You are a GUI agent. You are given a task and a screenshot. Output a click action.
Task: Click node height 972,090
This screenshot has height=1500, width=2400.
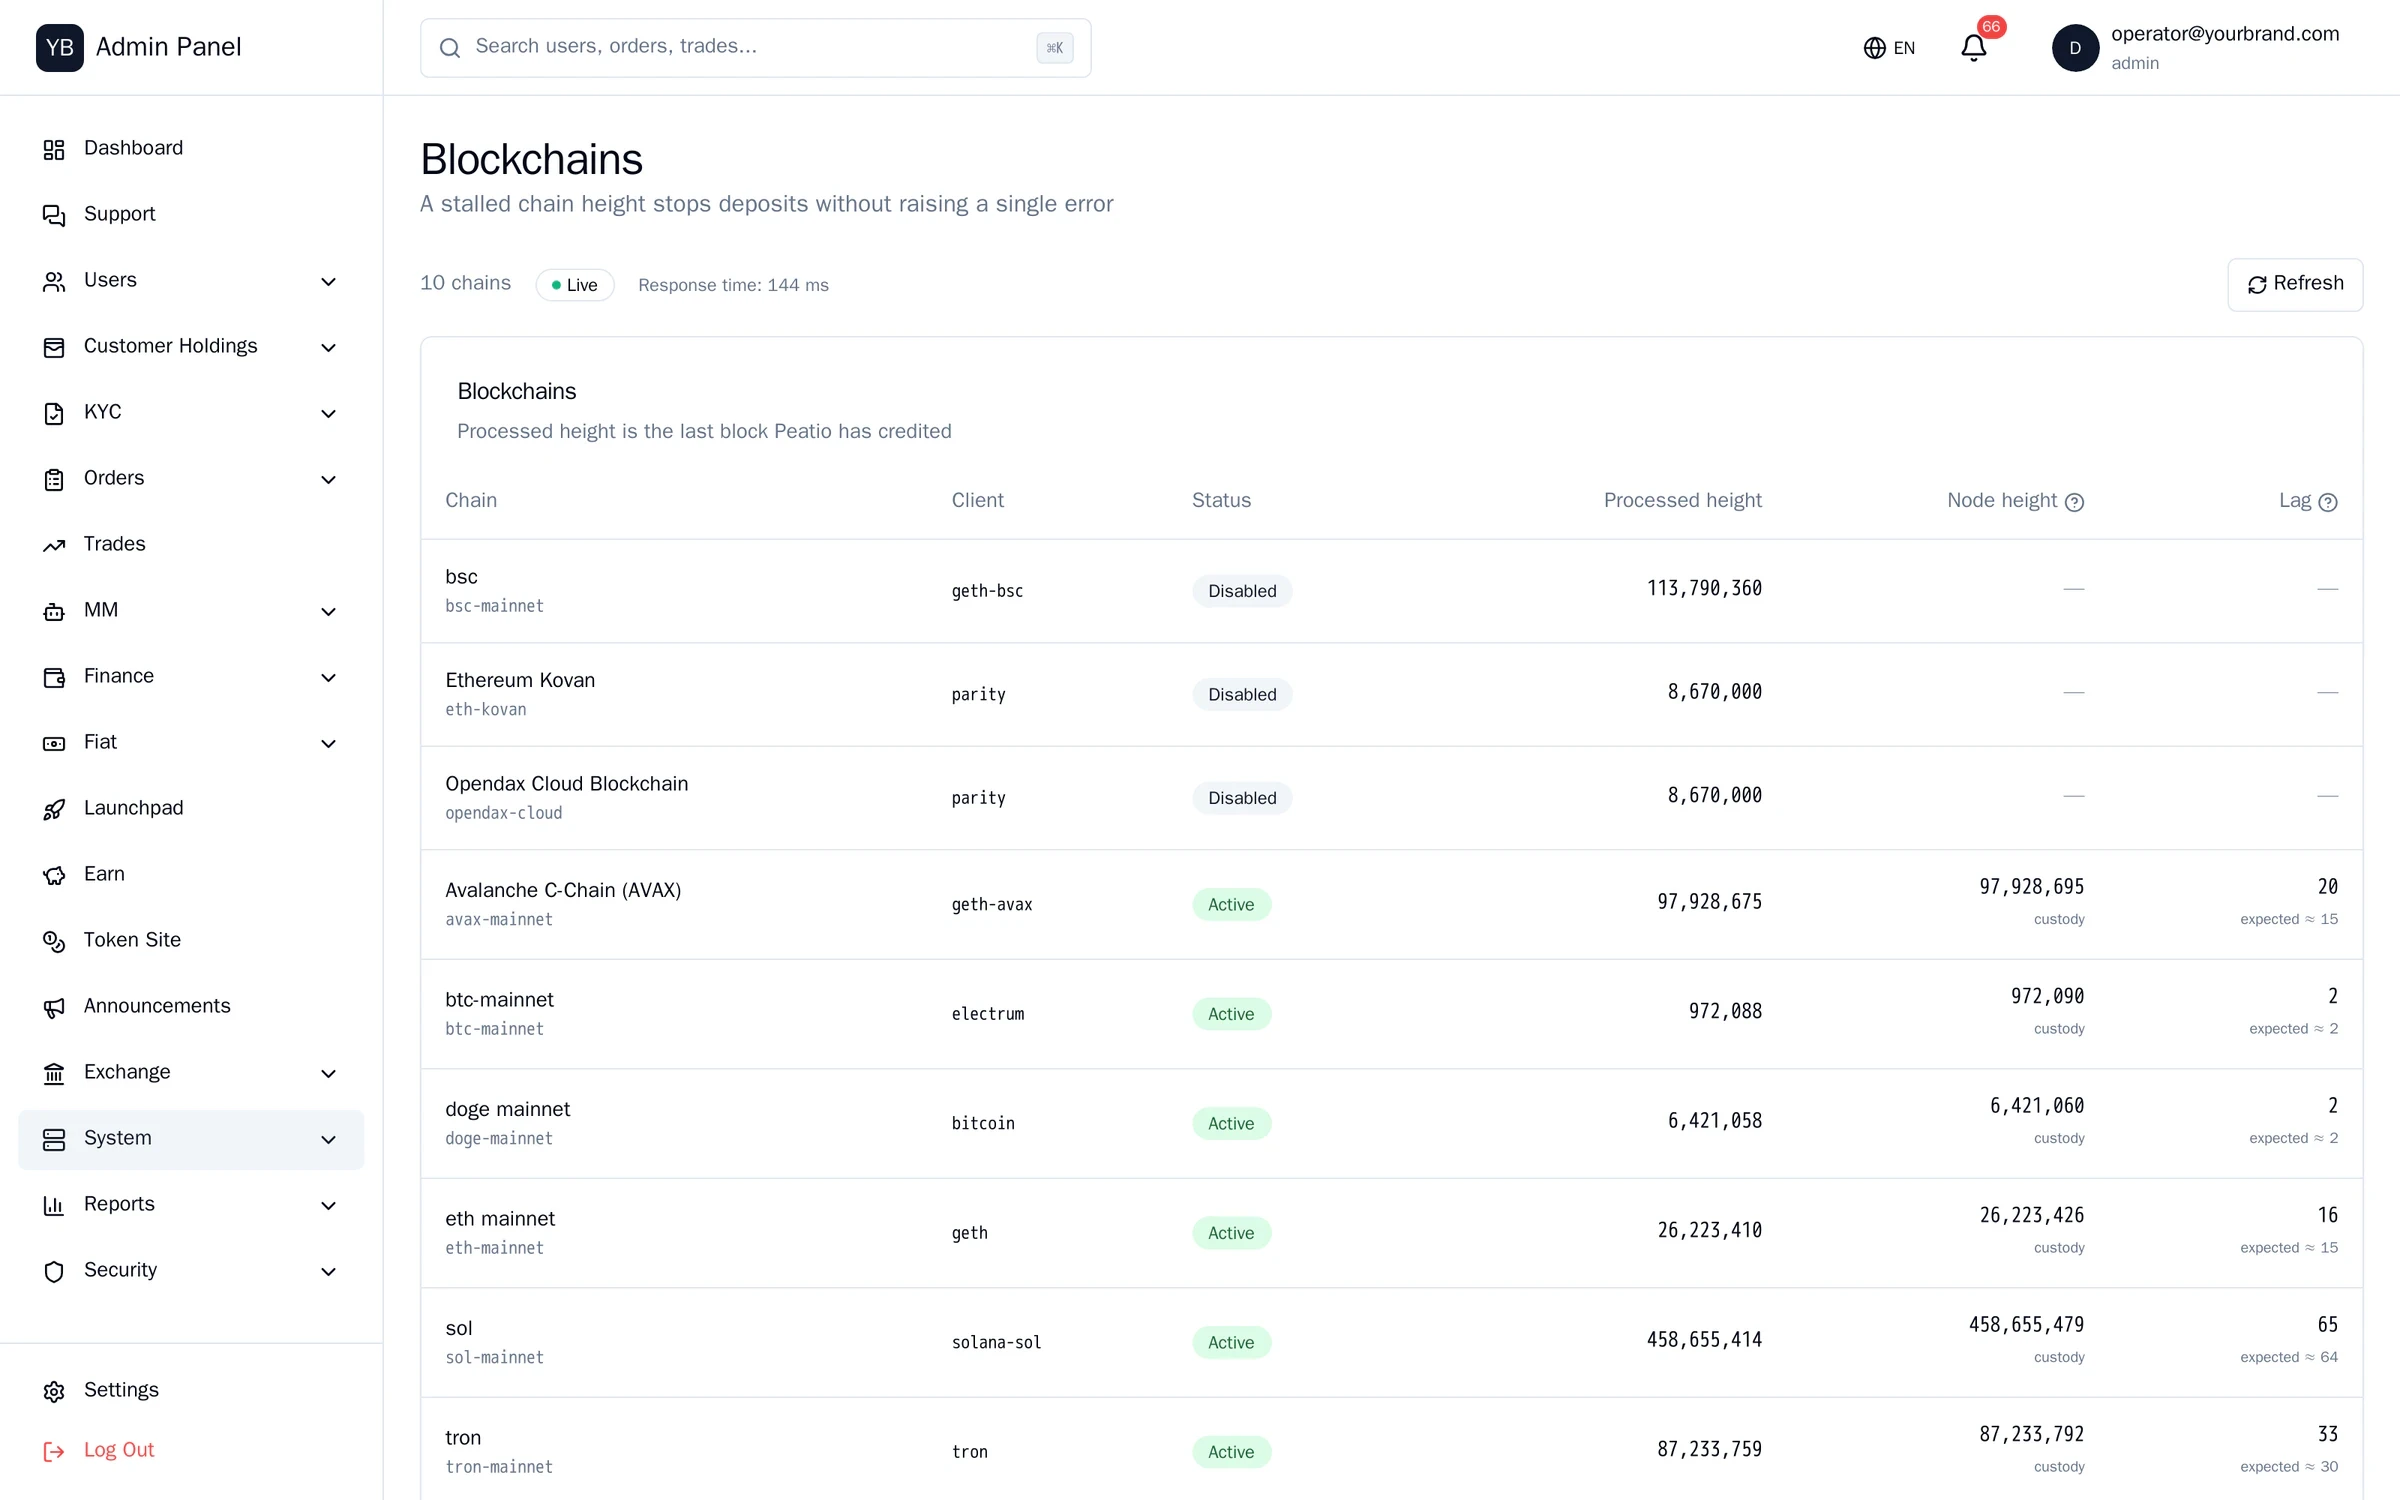coord(2047,996)
